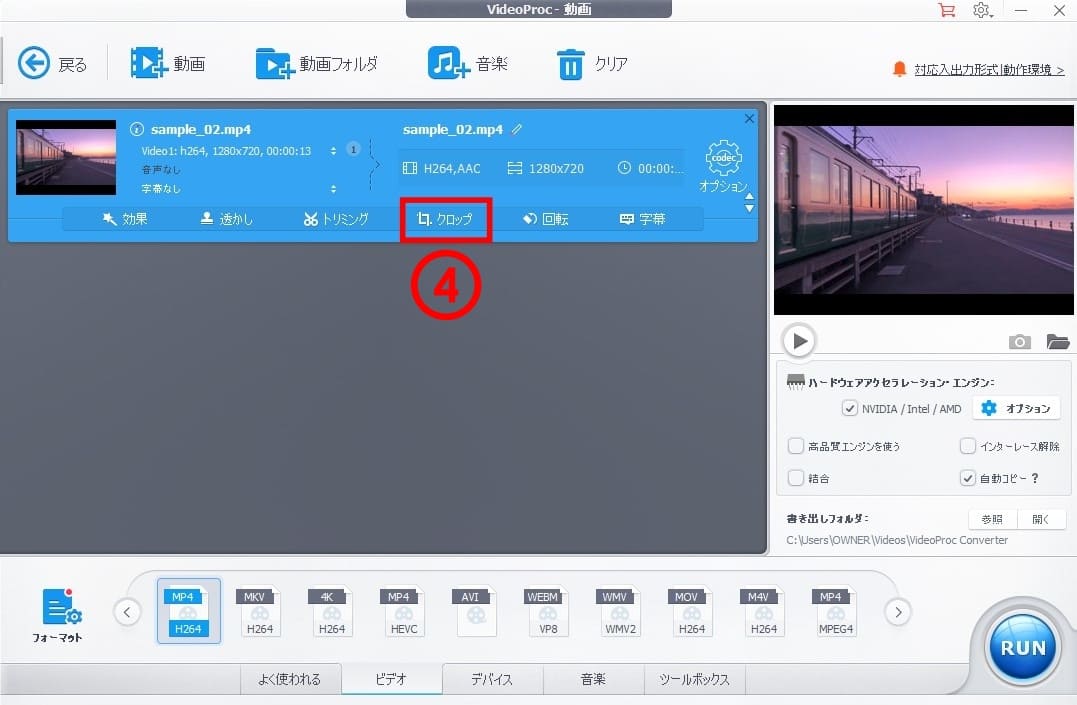Remove sample_02.mp4 with the X button
Screen dimensions: 1077x705
(x=749, y=119)
